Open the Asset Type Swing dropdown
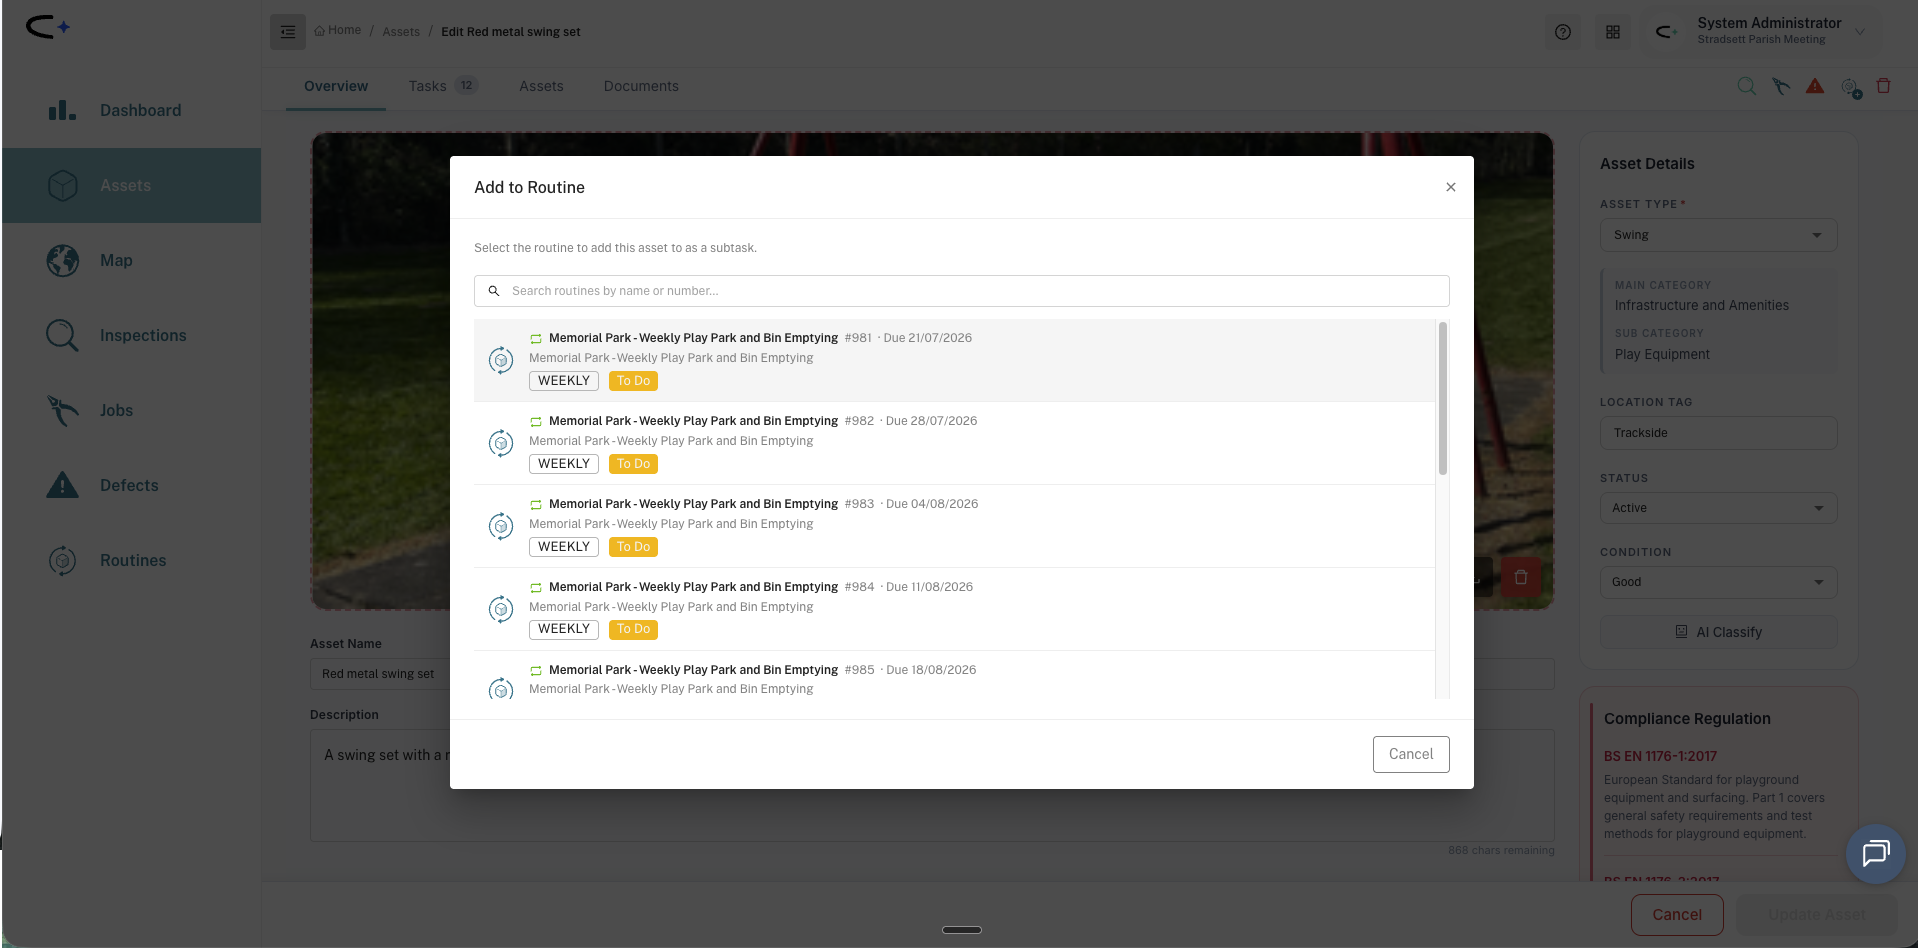The height and width of the screenshot is (948, 1918). pos(1718,235)
